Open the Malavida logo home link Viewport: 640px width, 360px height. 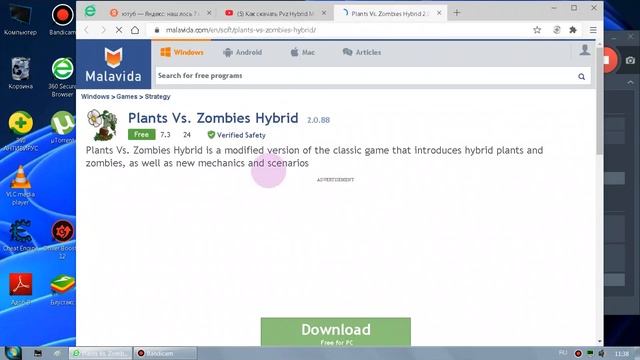pyautogui.click(x=113, y=64)
